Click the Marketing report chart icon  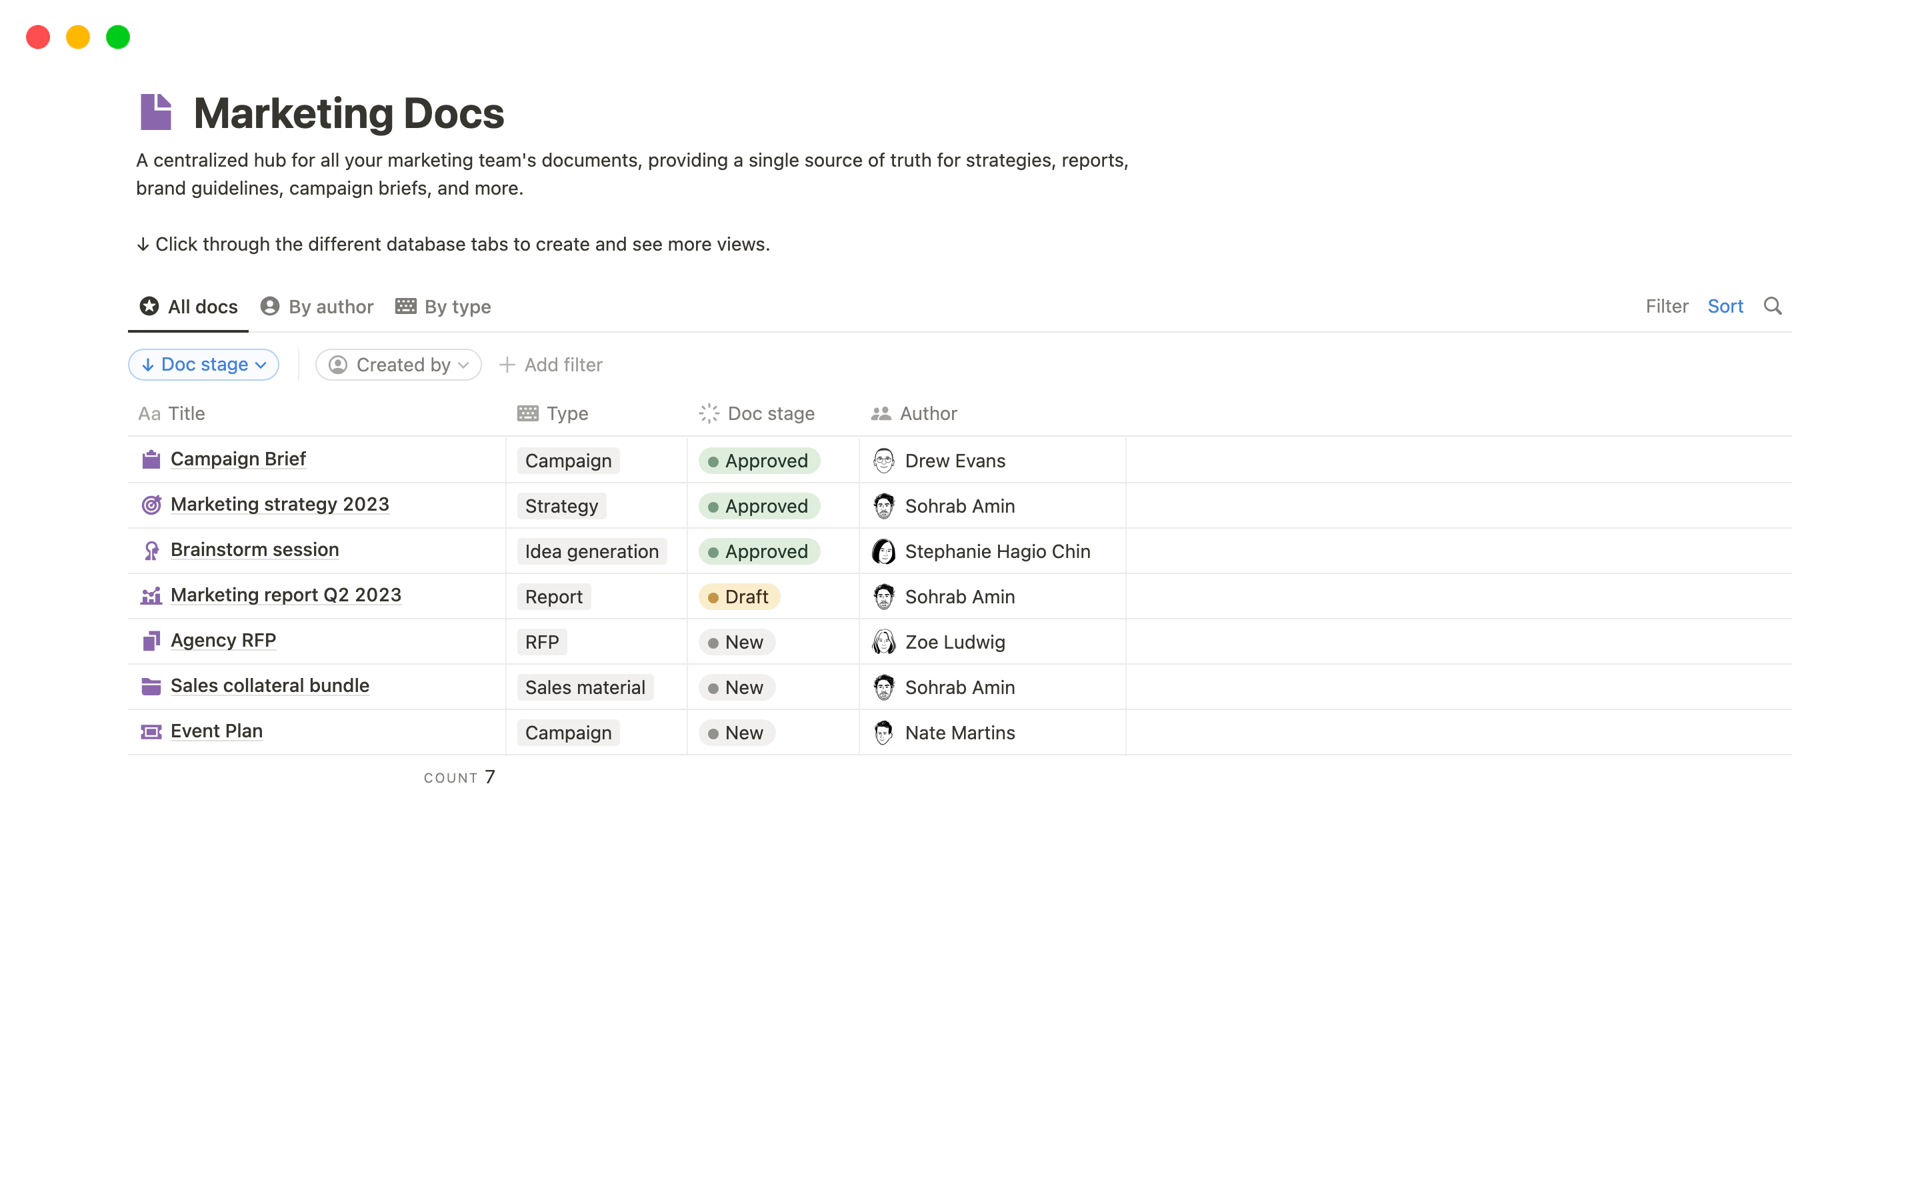[151, 596]
